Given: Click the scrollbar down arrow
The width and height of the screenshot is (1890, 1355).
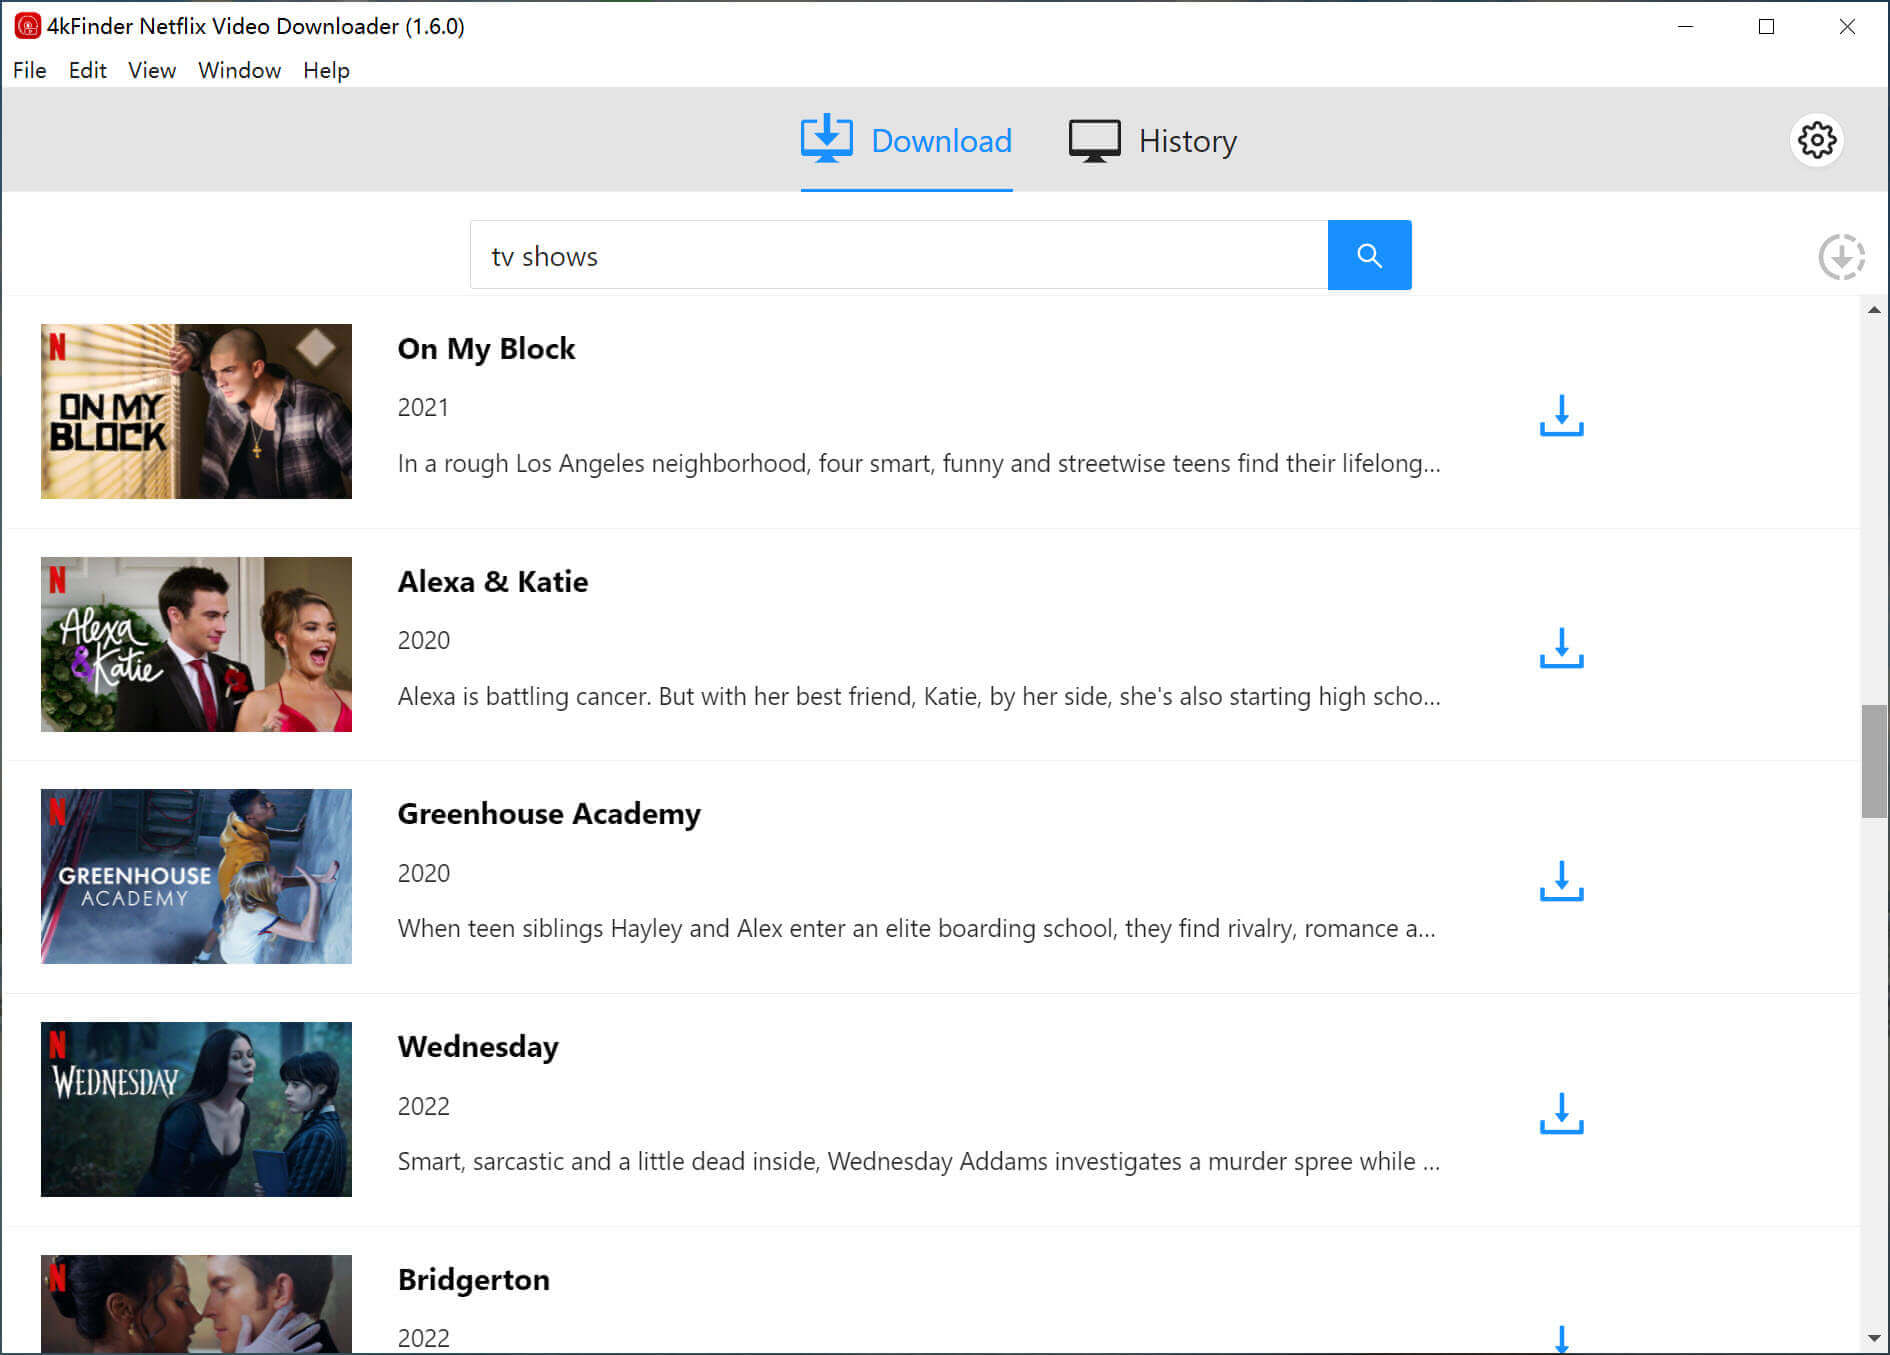Looking at the screenshot, I should pos(1874,1338).
